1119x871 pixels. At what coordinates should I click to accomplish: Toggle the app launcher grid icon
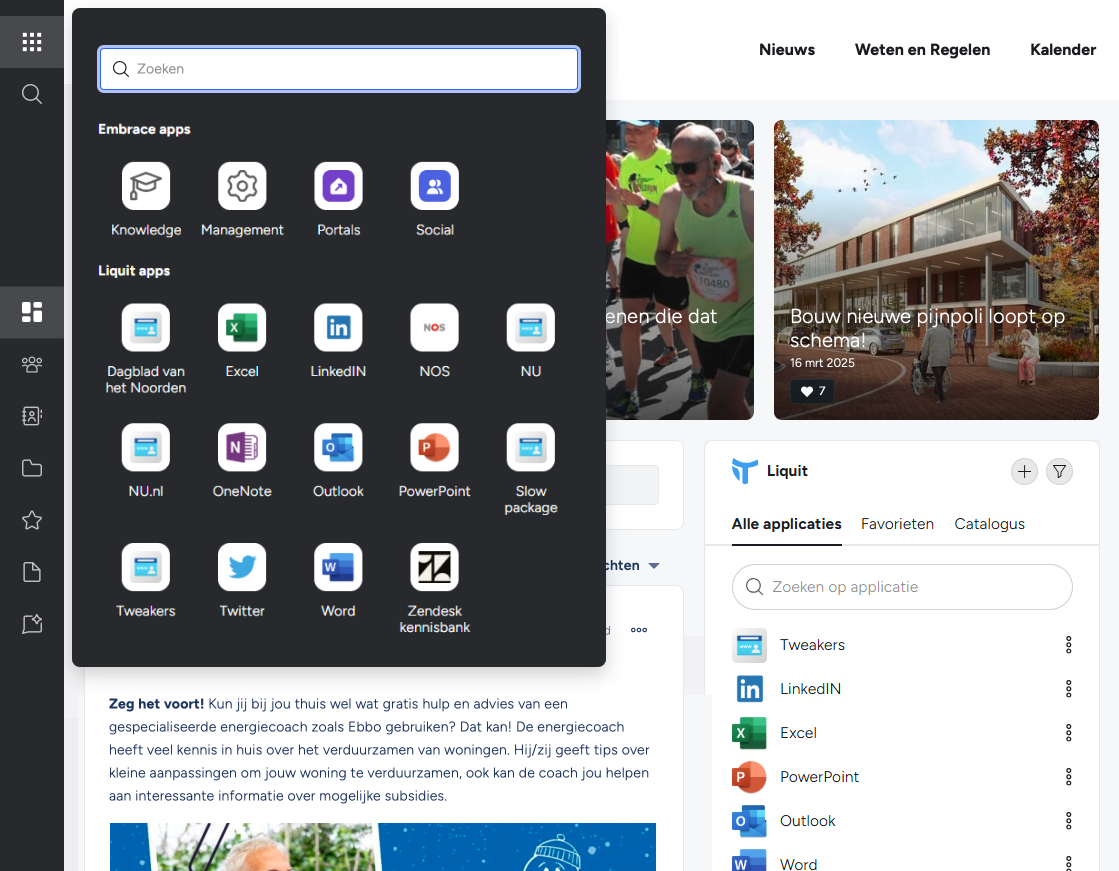point(31,42)
